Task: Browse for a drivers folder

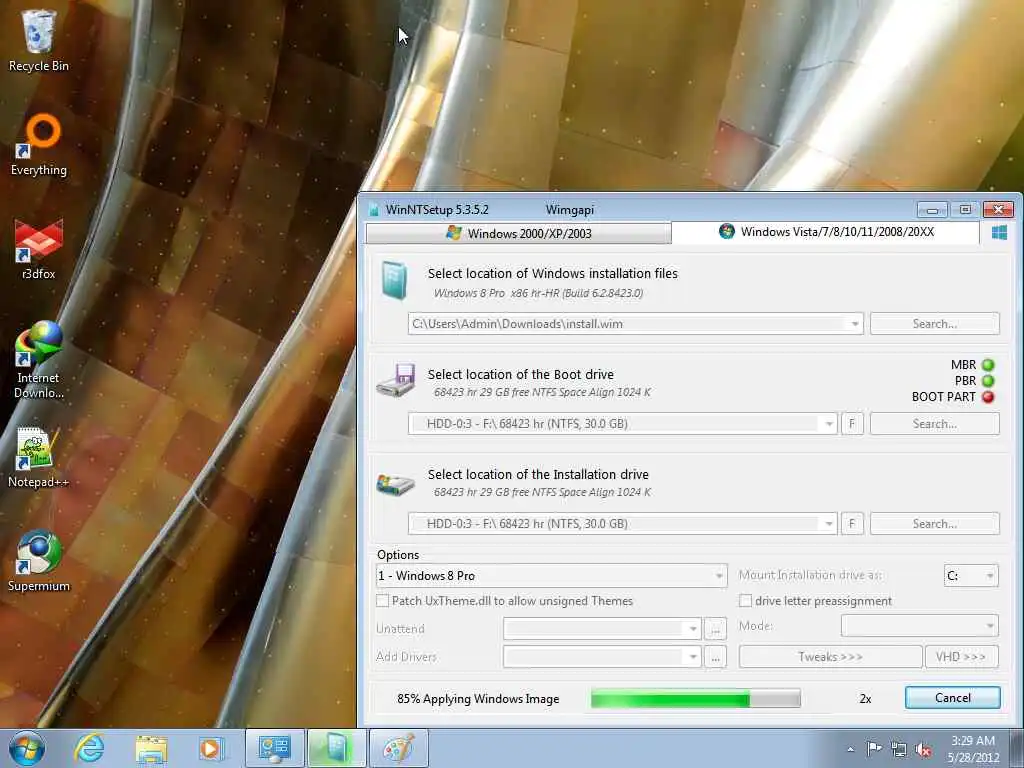Action: (x=716, y=657)
